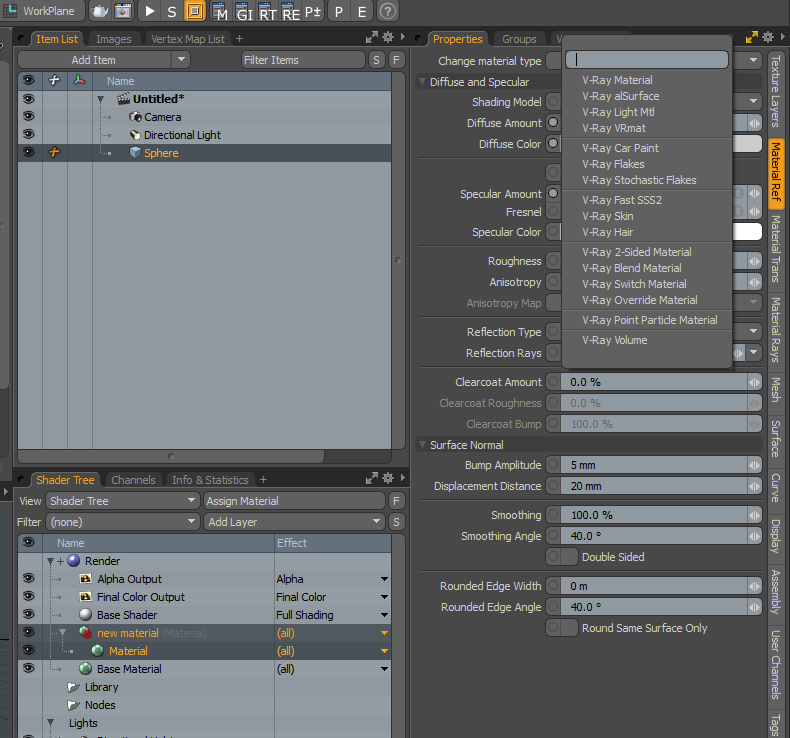Pick V-Ray Blend Material option
The image size is (790, 738).
pos(632,268)
